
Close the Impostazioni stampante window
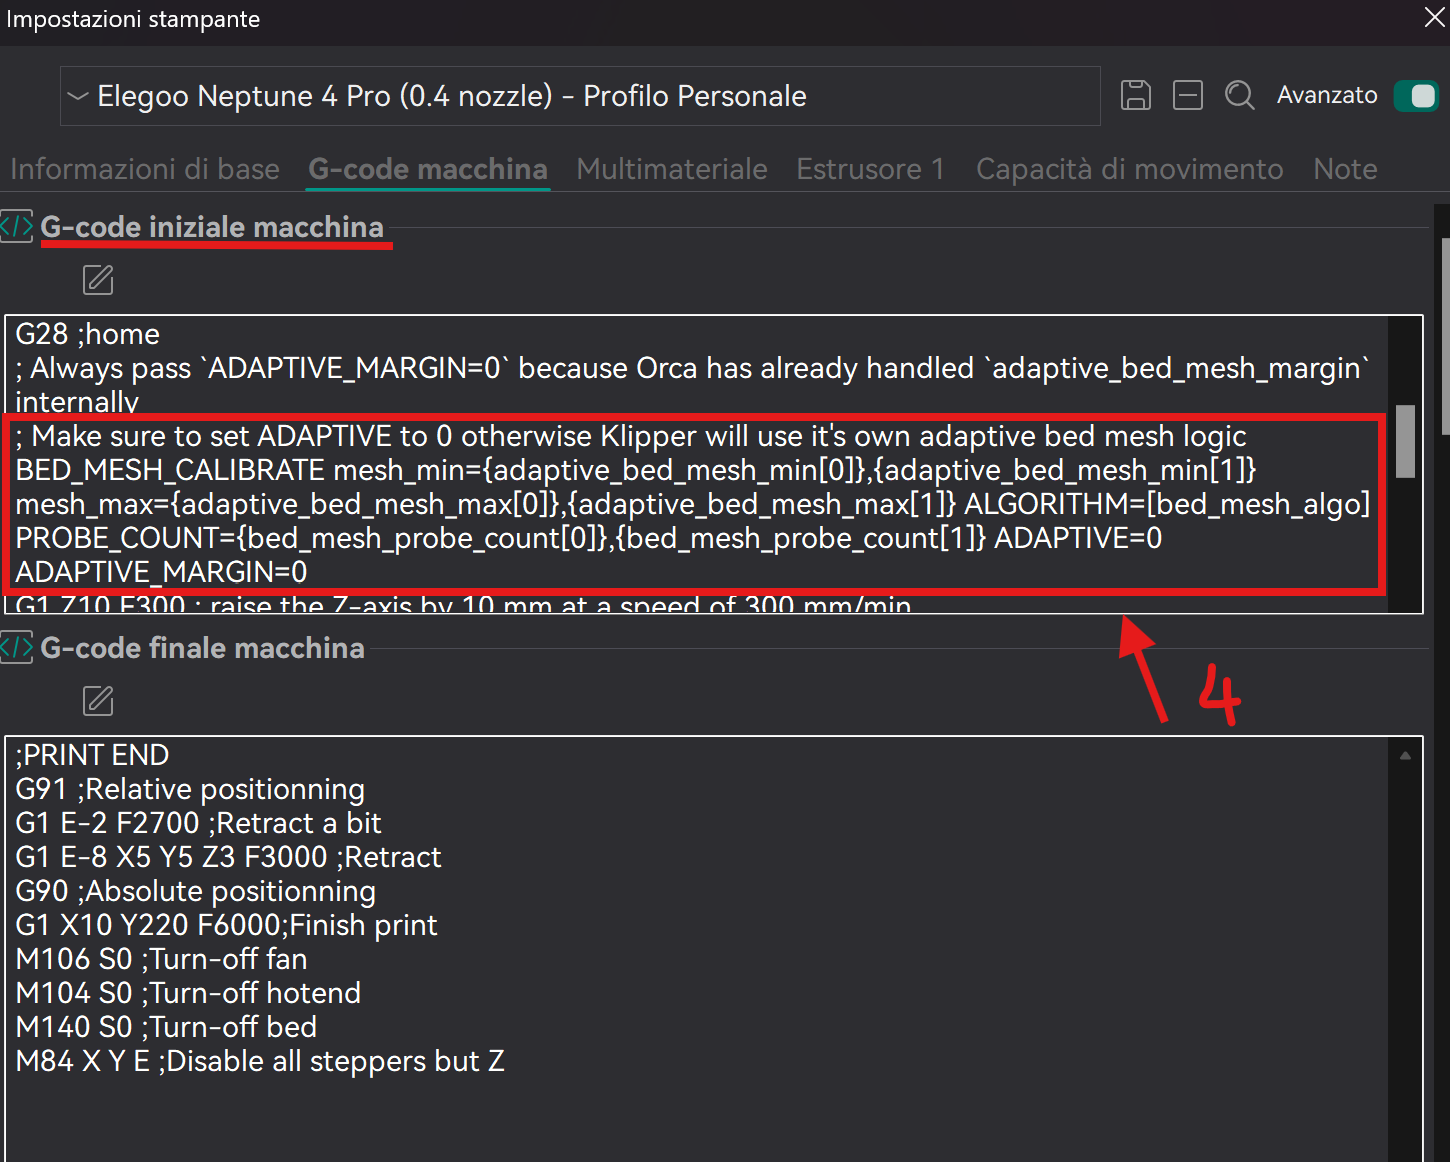1434,18
